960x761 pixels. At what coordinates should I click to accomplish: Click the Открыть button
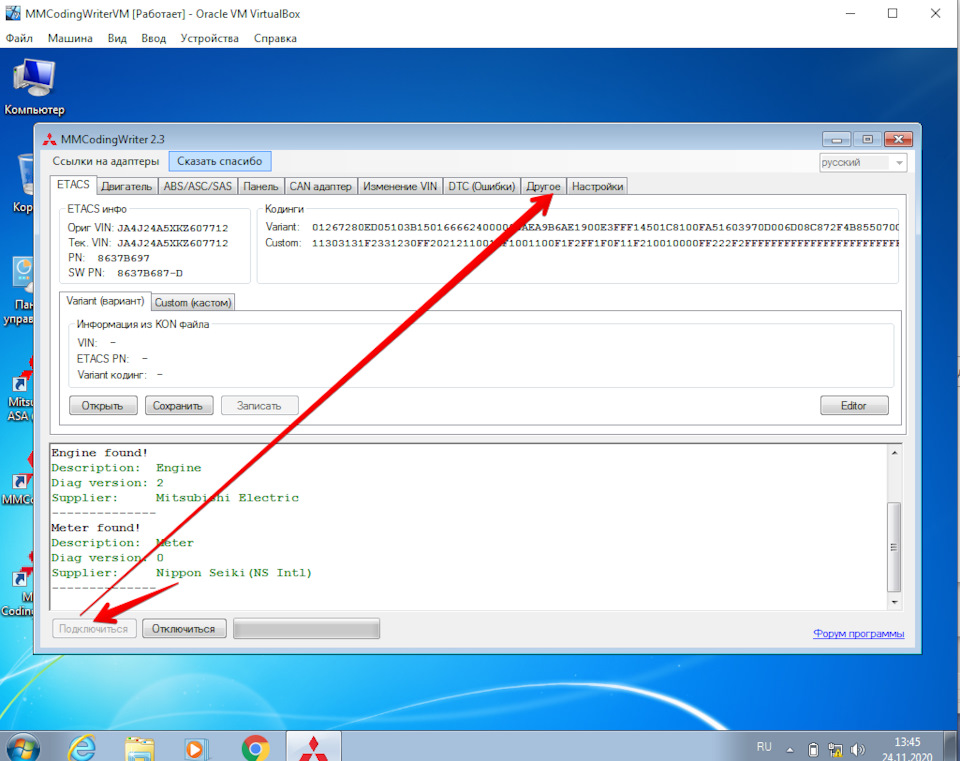[103, 405]
